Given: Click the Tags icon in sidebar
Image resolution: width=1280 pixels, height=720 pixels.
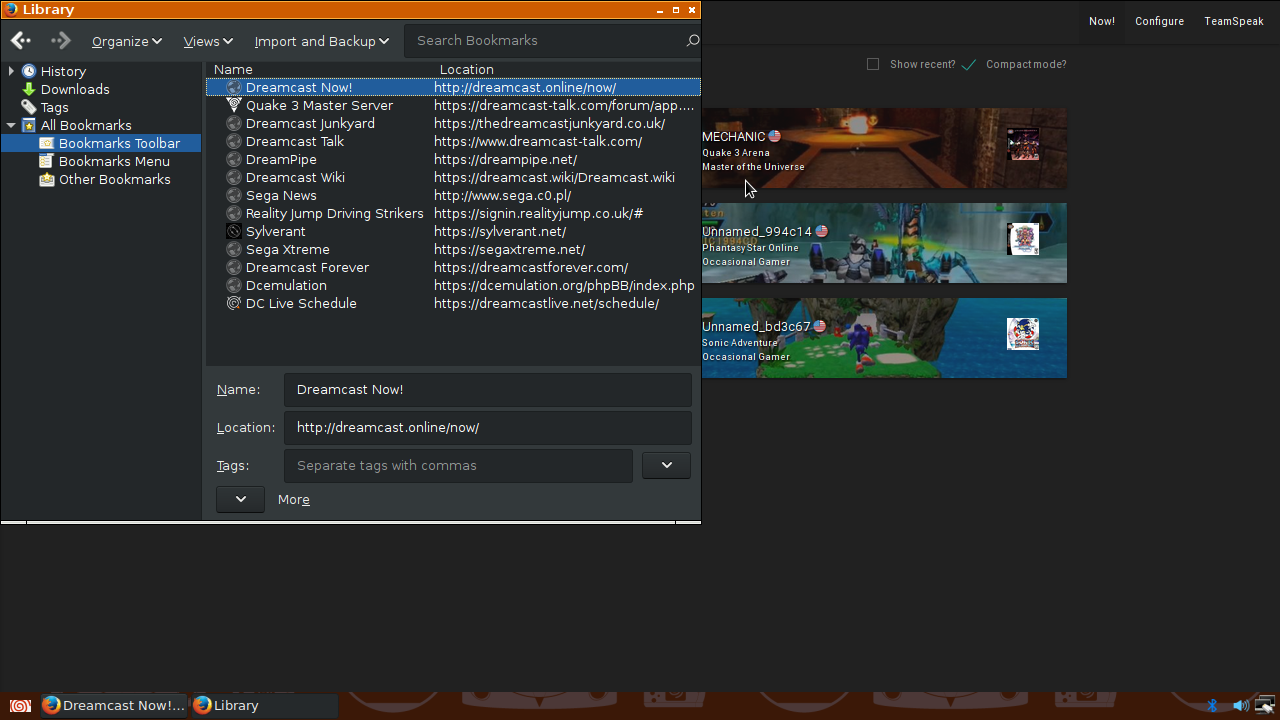Looking at the screenshot, I should [29, 107].
